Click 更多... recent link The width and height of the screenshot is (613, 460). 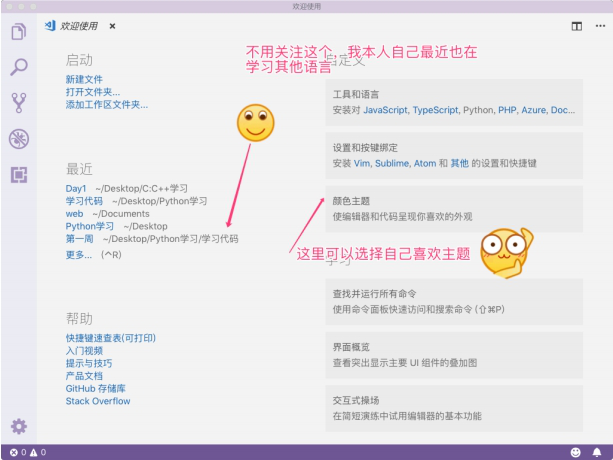[79, 255]
